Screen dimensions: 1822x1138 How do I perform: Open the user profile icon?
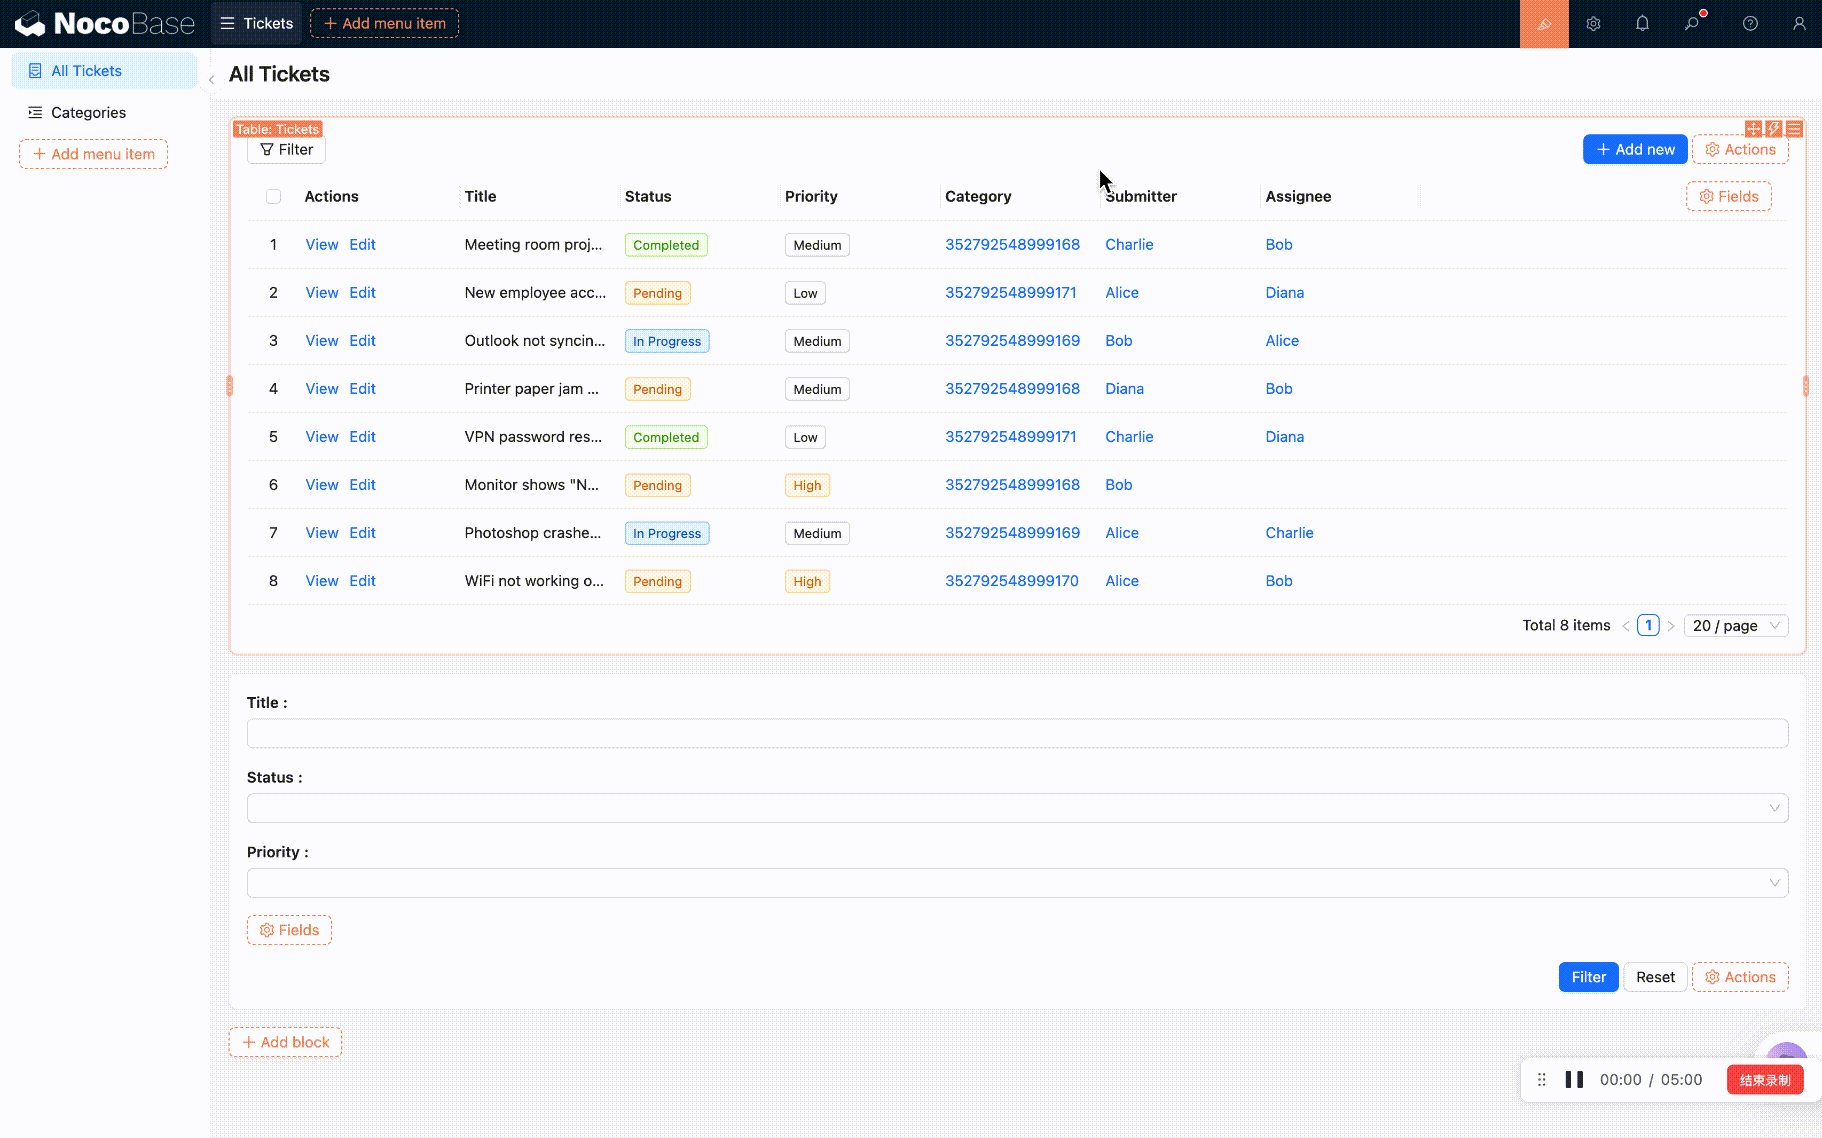pos(1799,24)
